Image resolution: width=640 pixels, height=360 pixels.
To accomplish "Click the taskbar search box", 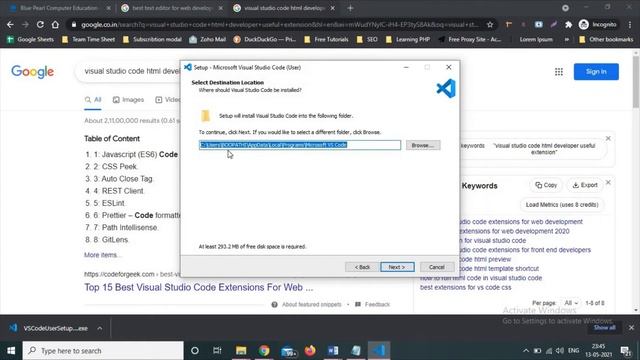I will (x=103, y=351).
